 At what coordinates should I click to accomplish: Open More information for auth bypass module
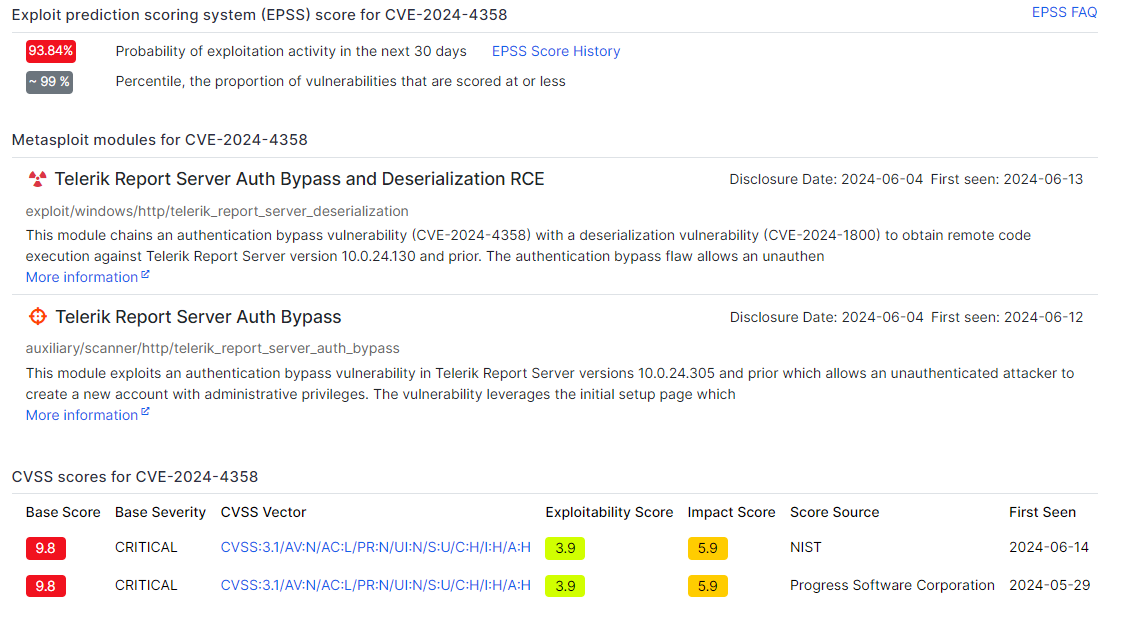(x=81, y=414)
